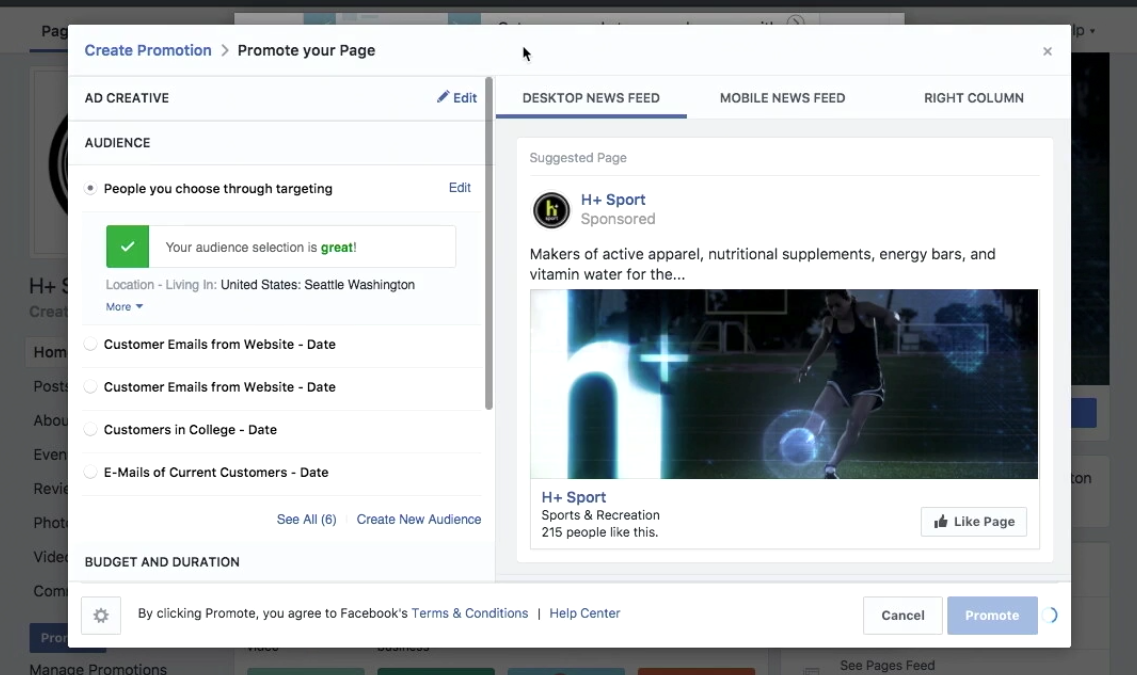The width and height of the screenshot is (1137, 675).
Task: Click 'Suggested Page' label
Action: pyautogui.click(x=578, y=158)
